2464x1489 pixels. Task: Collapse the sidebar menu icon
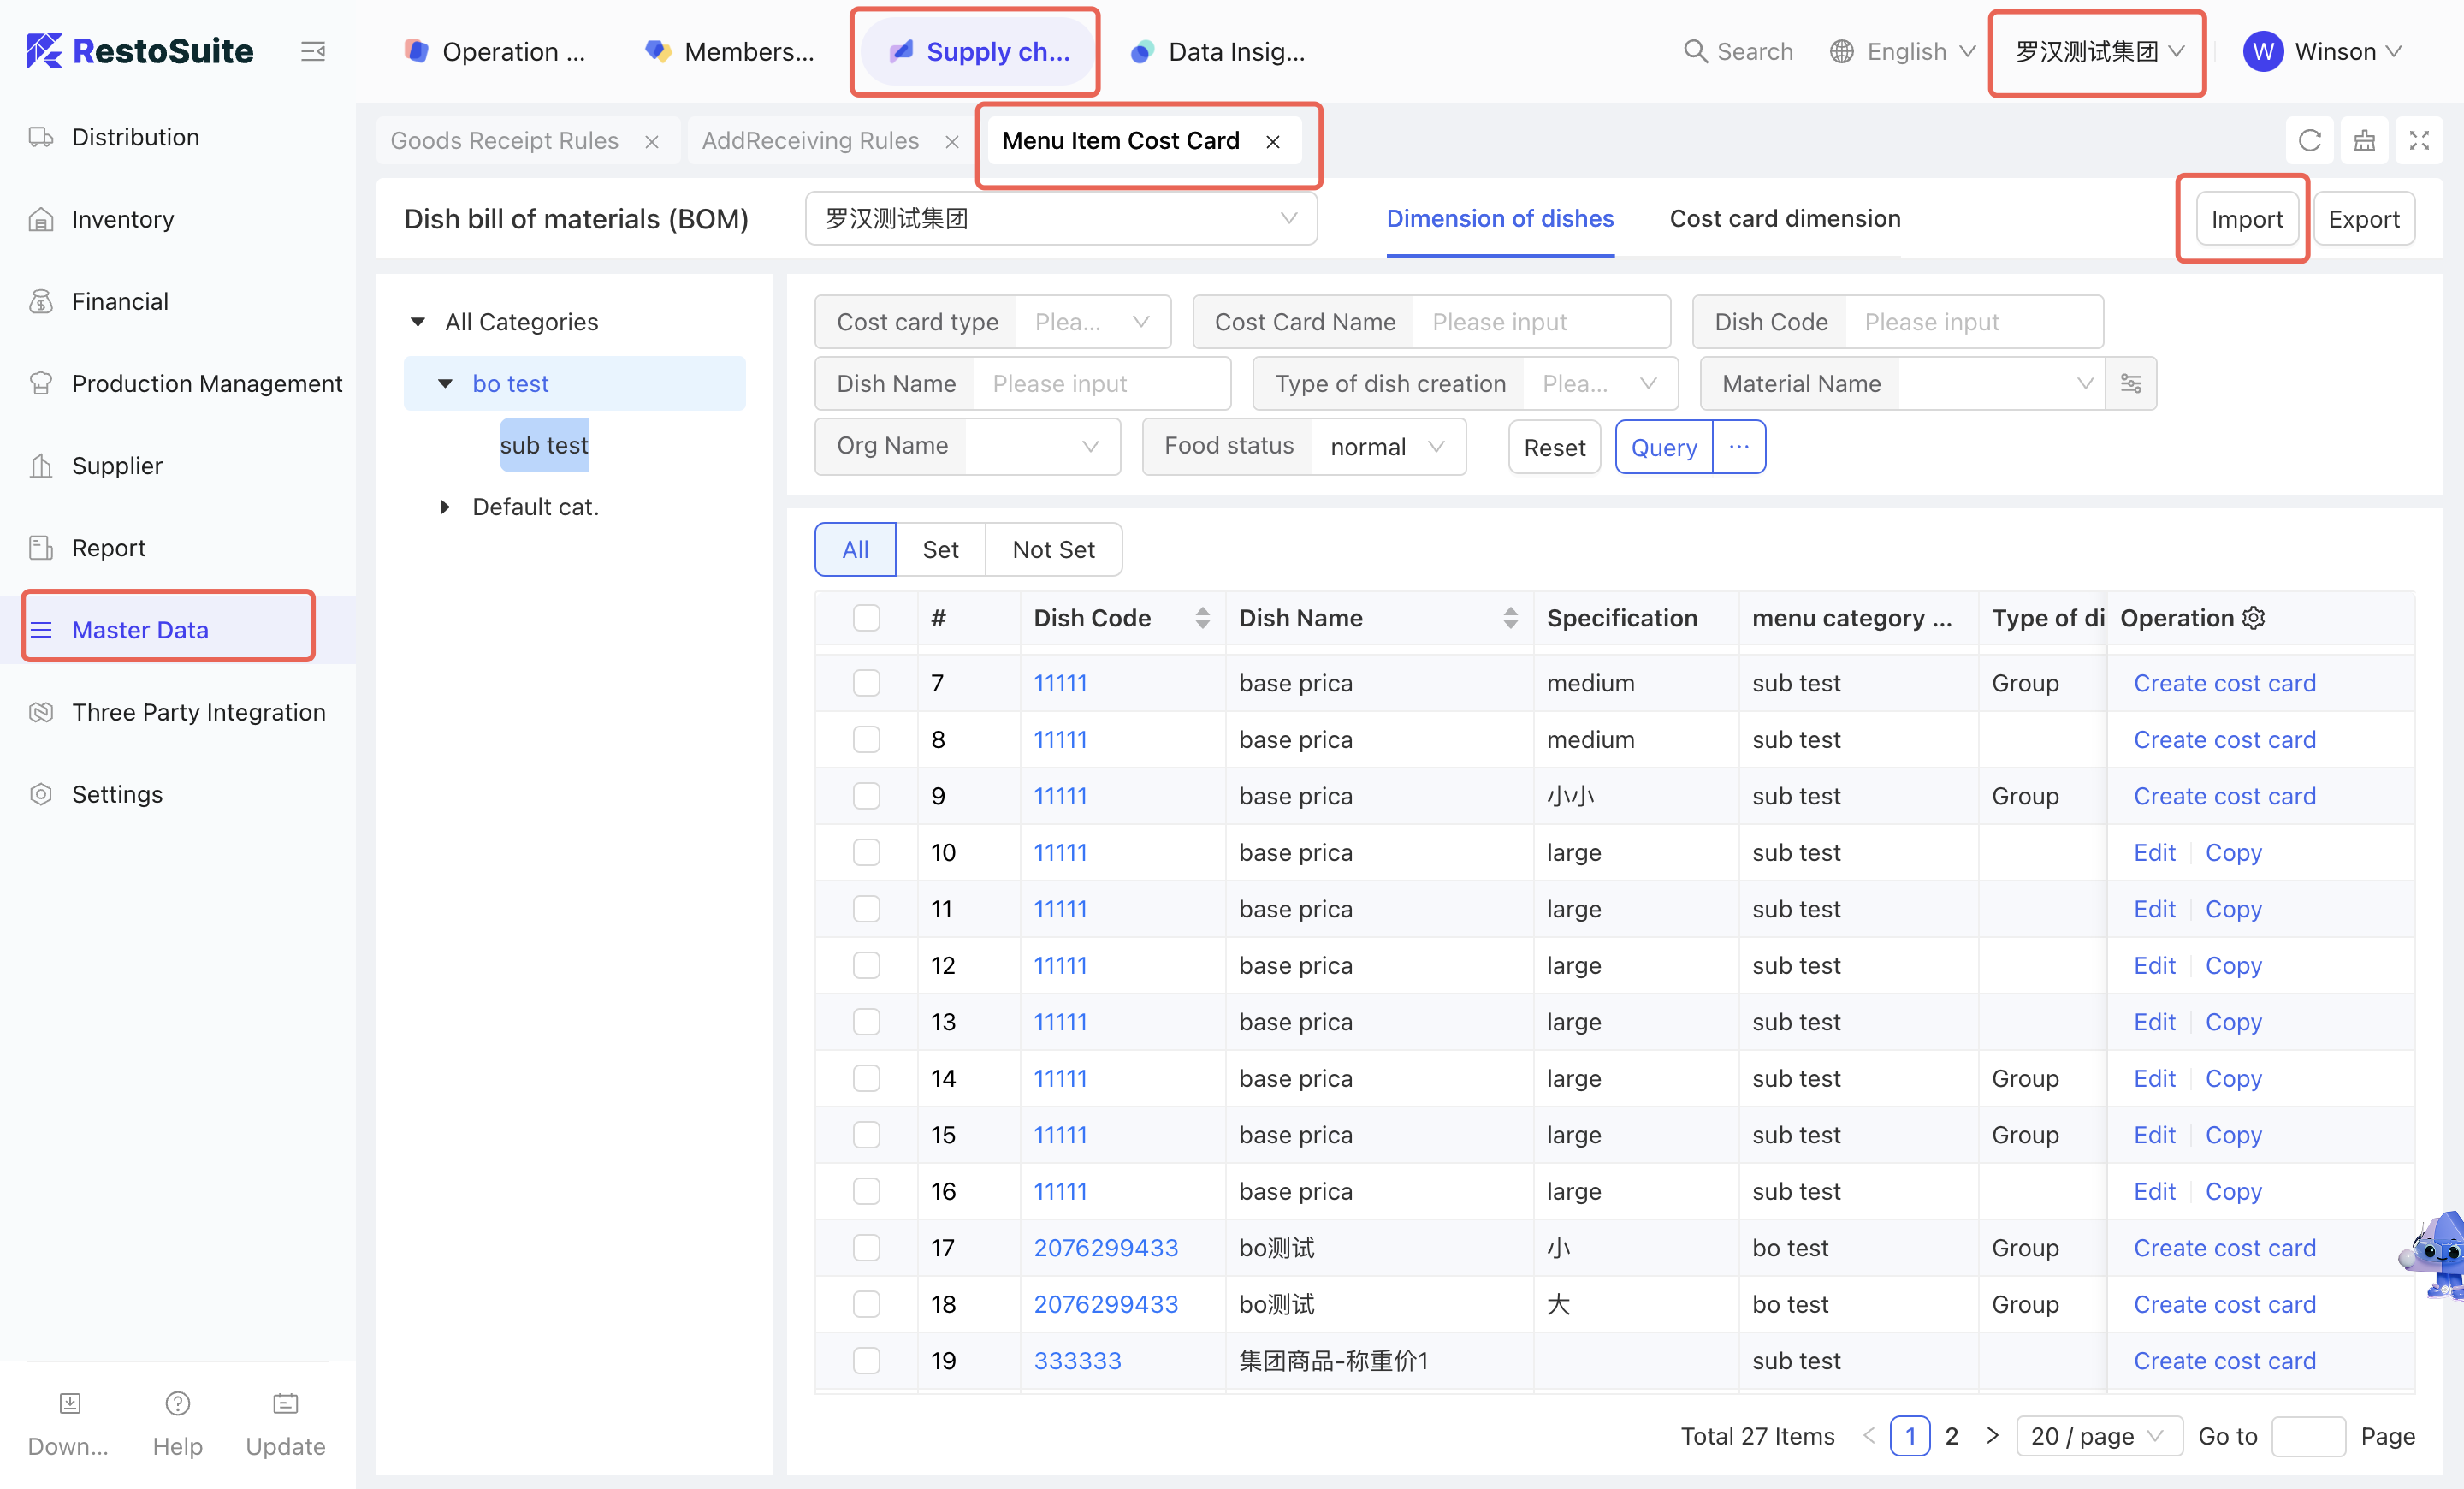tap(313, 51)
